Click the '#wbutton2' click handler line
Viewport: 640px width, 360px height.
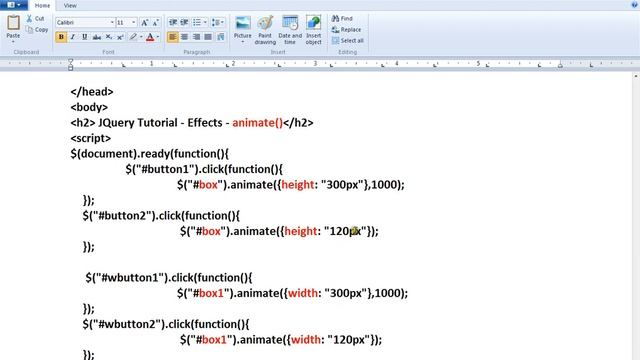pos(166,324)
